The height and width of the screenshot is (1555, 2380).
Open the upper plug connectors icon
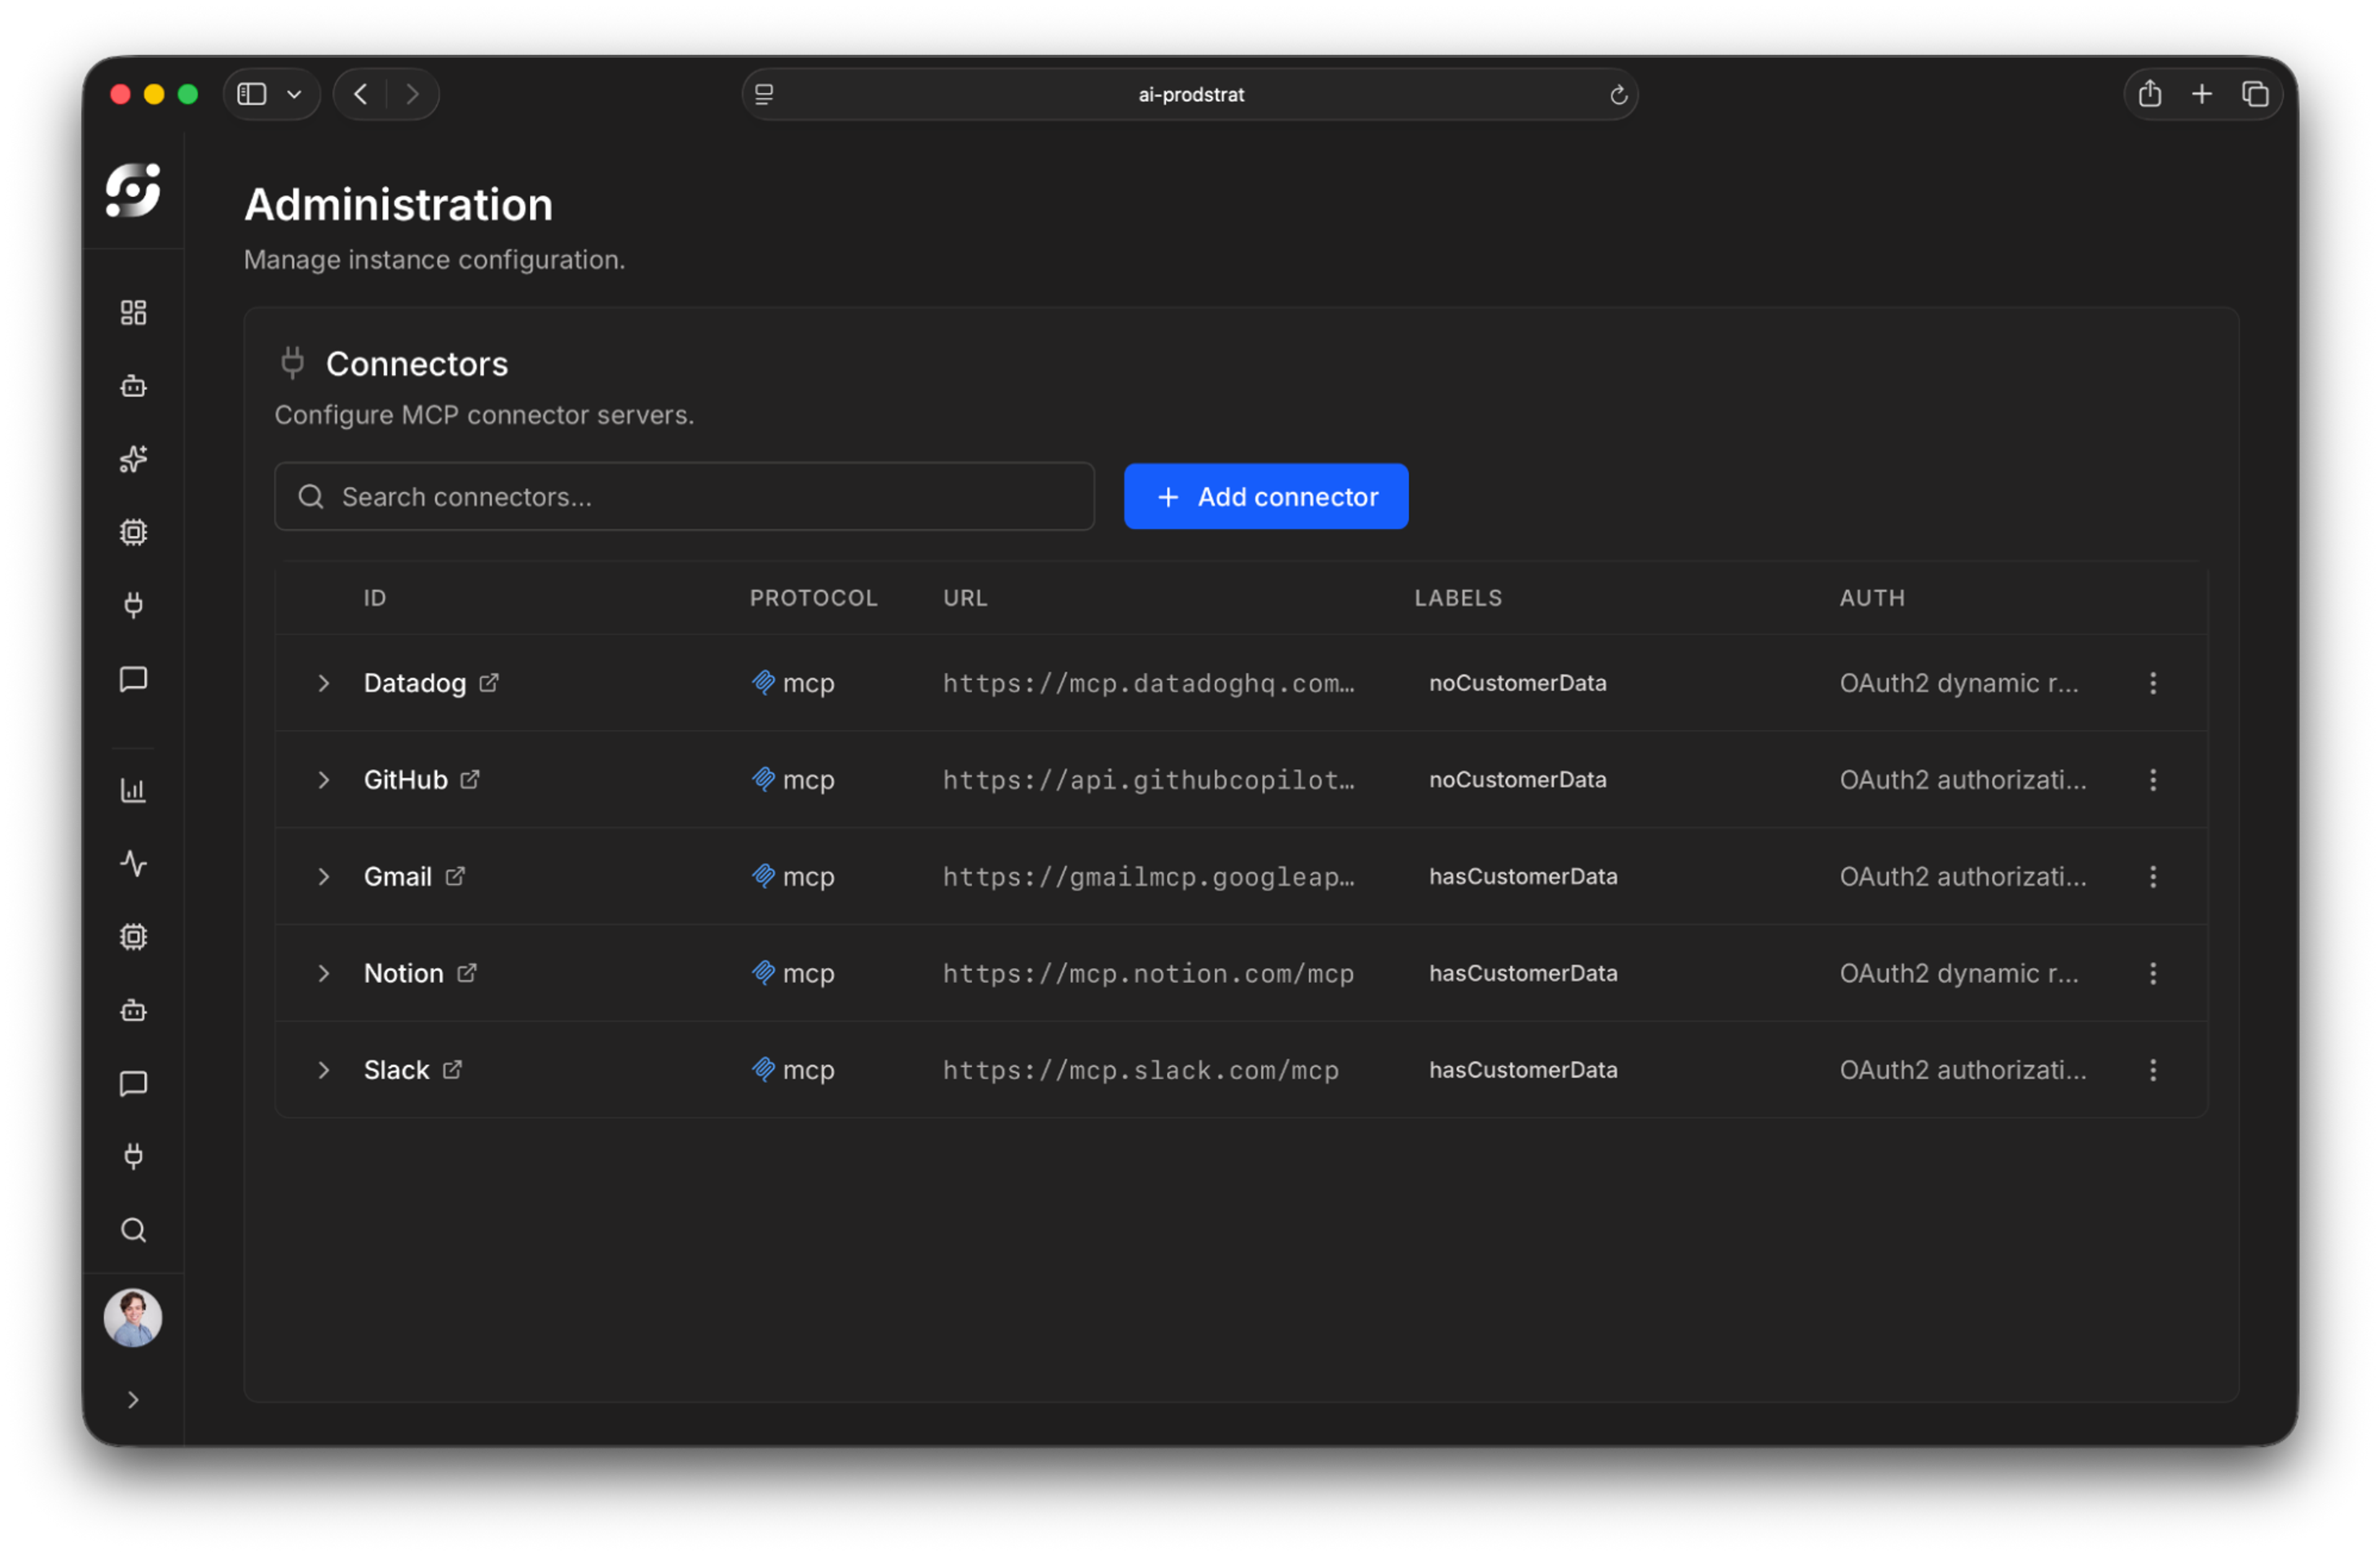pyautogui.click(x=133, y=605)
